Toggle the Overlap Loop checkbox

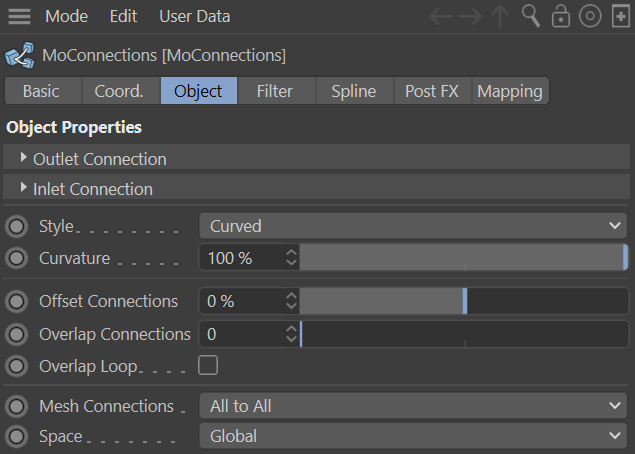pos(208,365)
